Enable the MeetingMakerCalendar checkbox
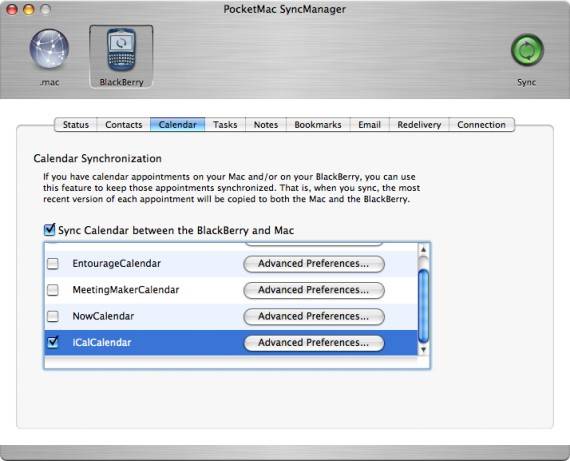Screen dimensions: 570x461 click(x=53, y=290)
